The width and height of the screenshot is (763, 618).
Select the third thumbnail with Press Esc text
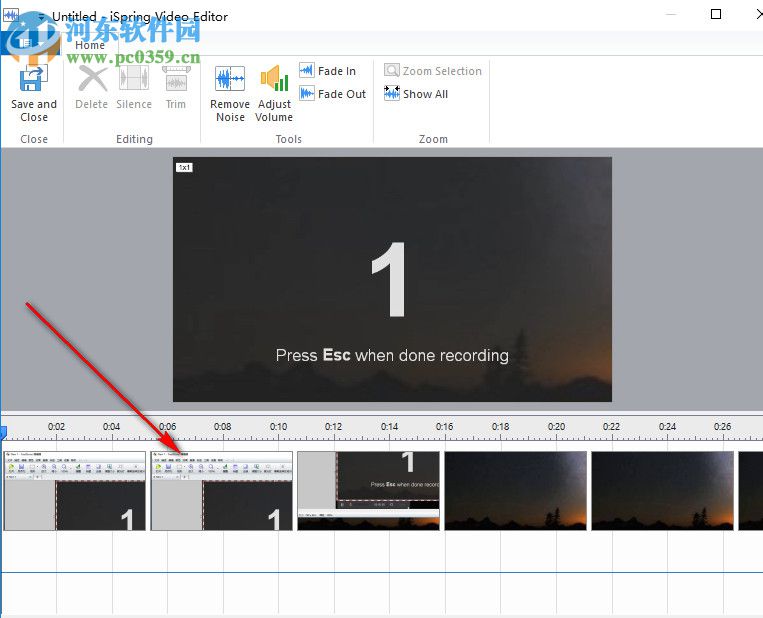point(369,491)
